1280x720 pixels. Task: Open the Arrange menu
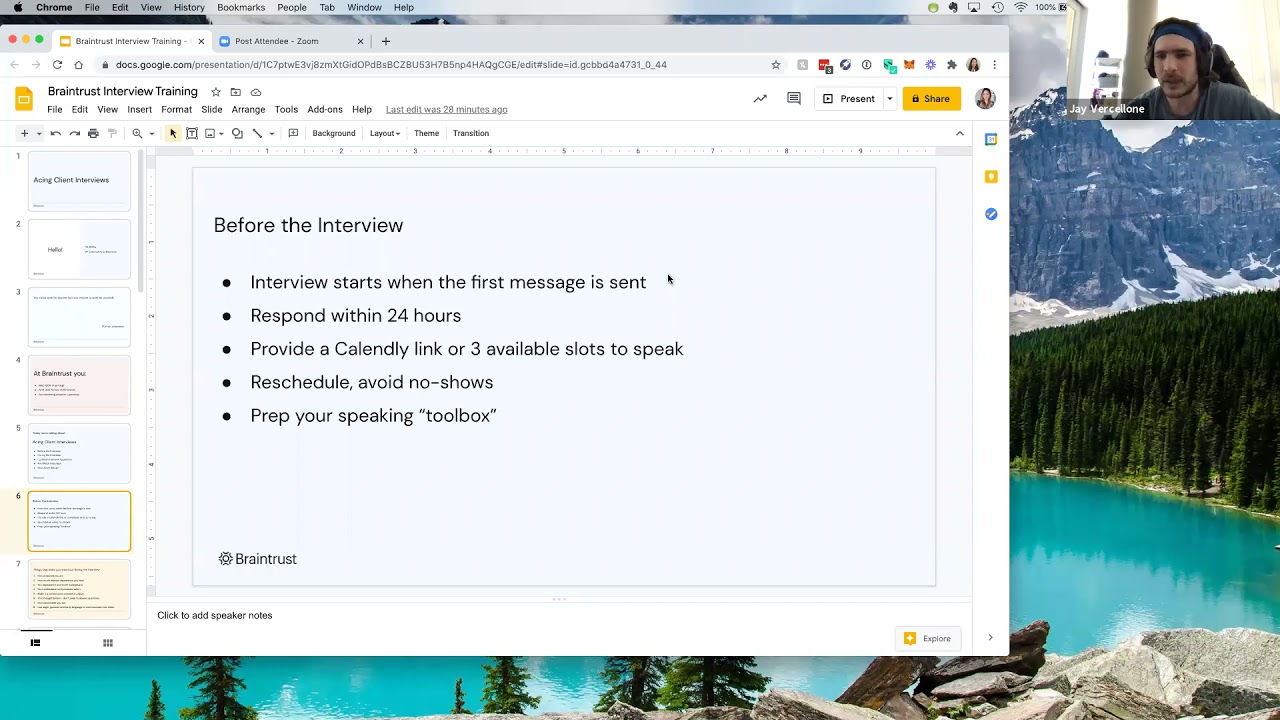248,110
